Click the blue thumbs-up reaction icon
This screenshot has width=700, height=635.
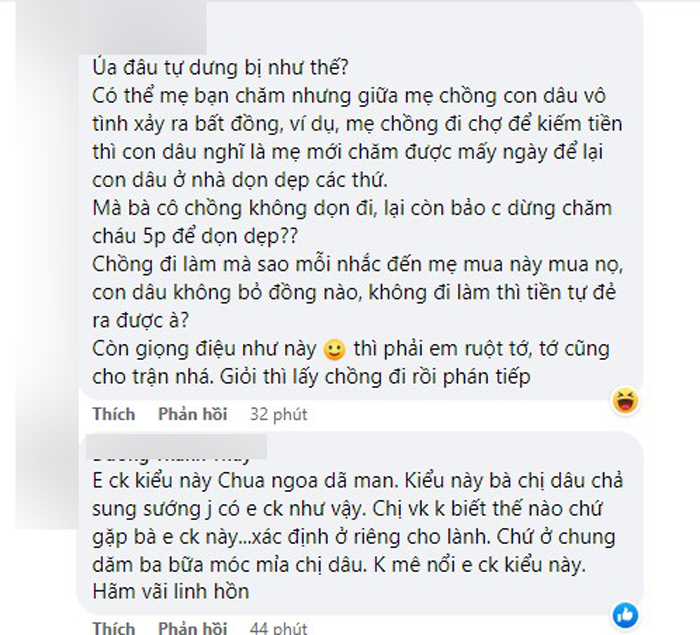(626, 614)
